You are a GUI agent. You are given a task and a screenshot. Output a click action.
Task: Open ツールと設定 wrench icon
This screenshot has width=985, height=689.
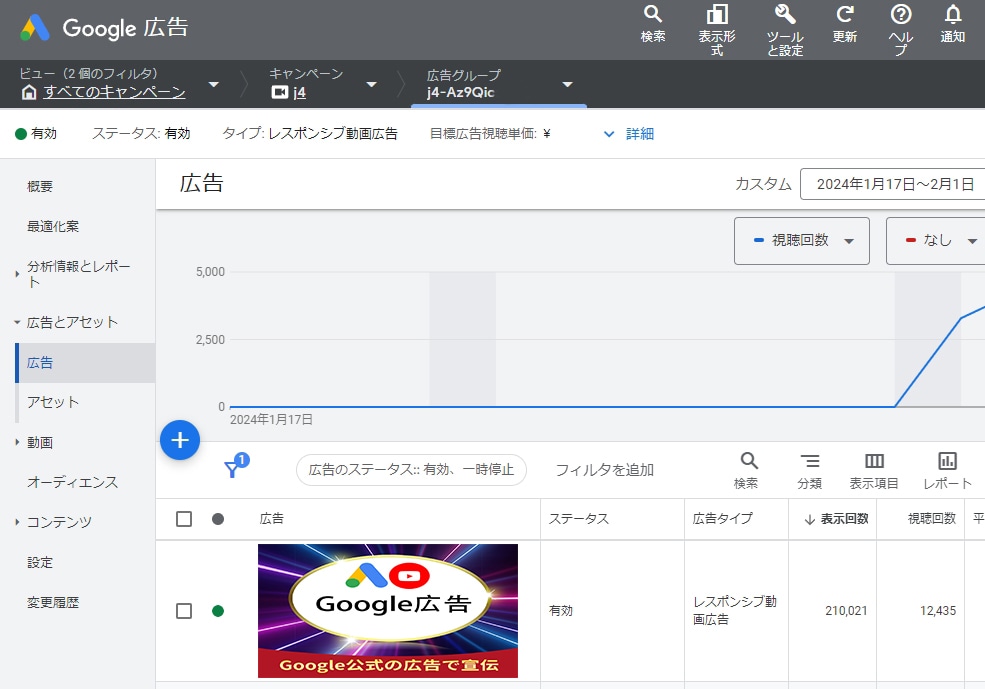click(x=785, y=14)
